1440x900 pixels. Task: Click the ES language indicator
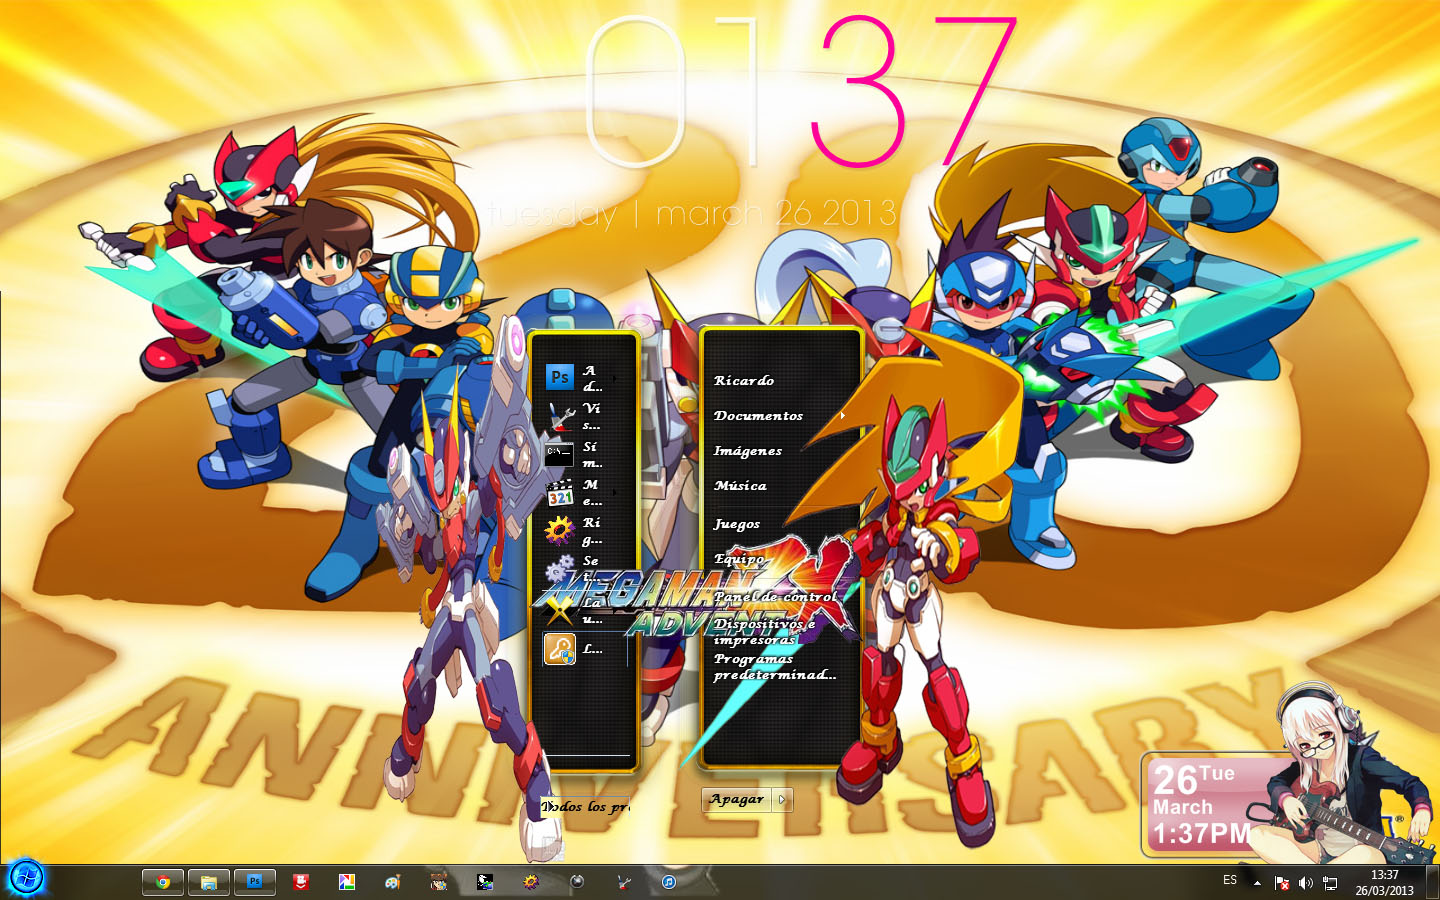(x=1230, y=881)
